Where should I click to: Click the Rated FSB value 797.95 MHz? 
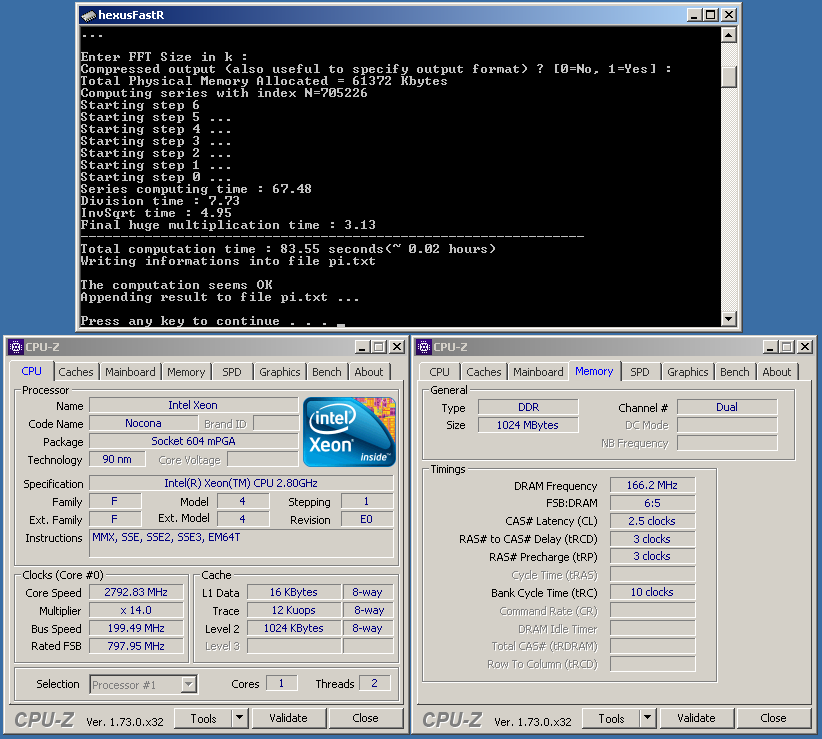(136, 646)
